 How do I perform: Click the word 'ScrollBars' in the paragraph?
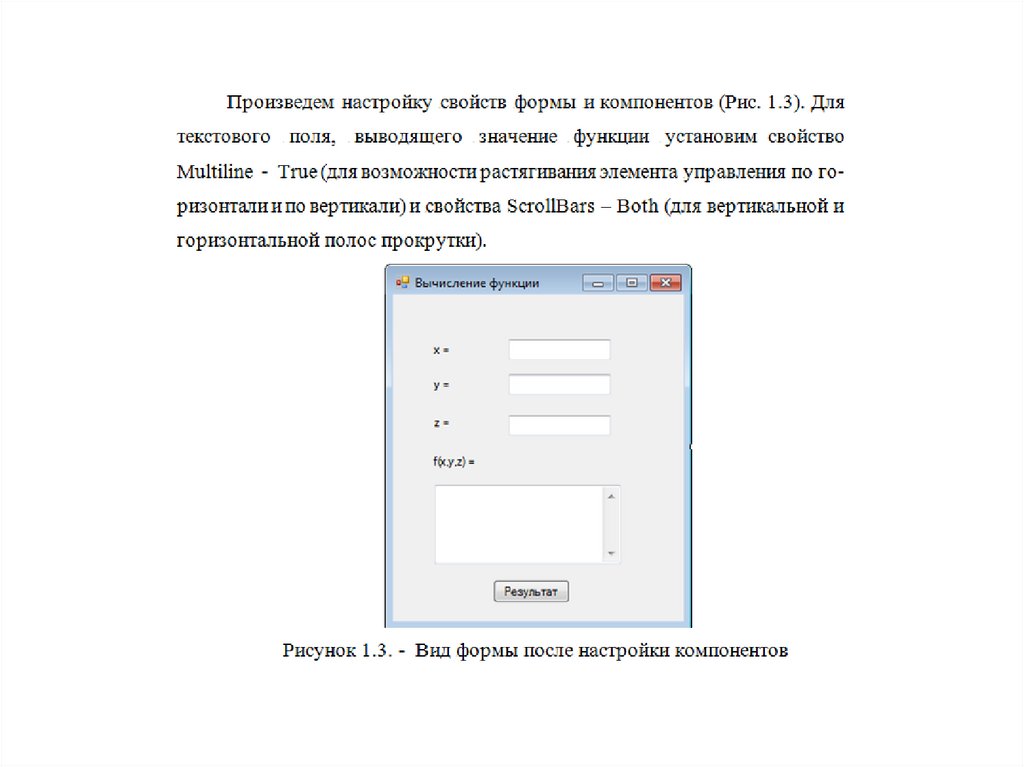coord(551,206)
